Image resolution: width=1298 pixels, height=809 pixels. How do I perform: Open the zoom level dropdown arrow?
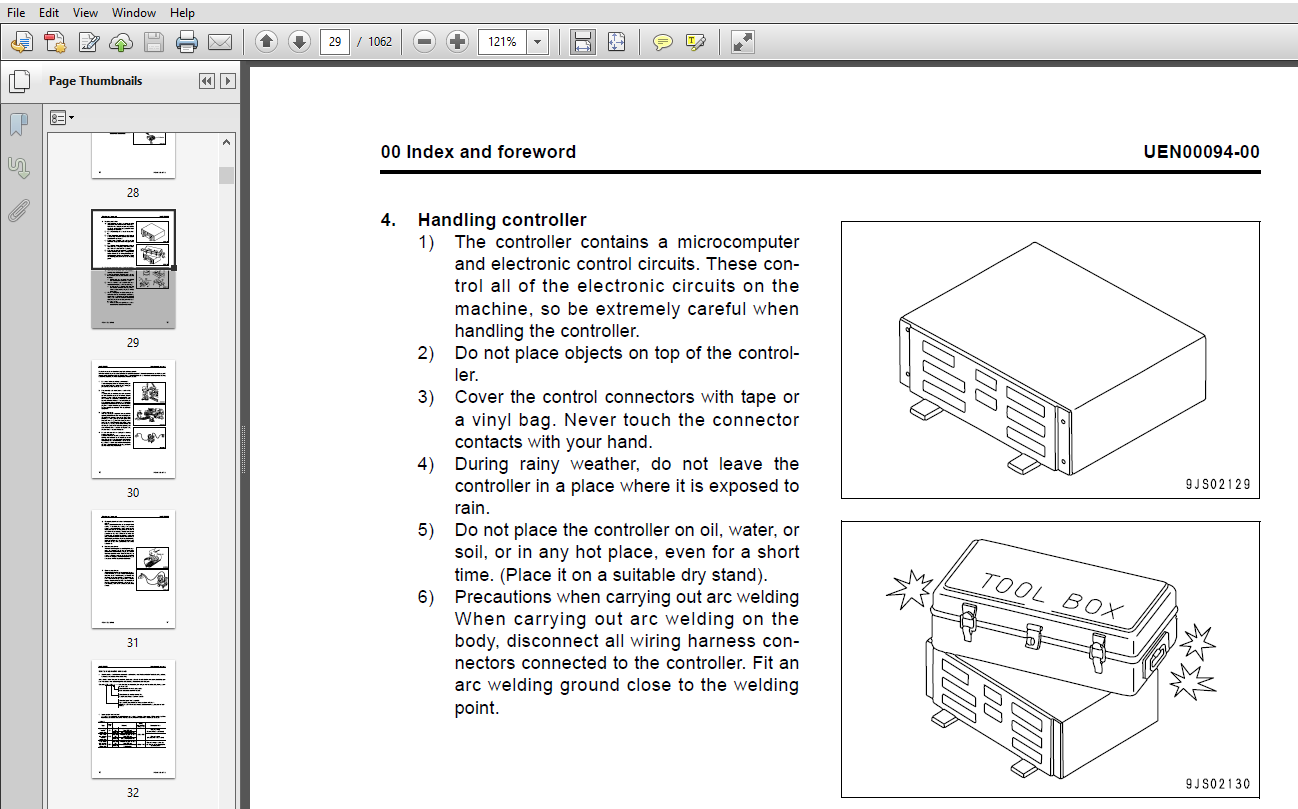[538, 42]
